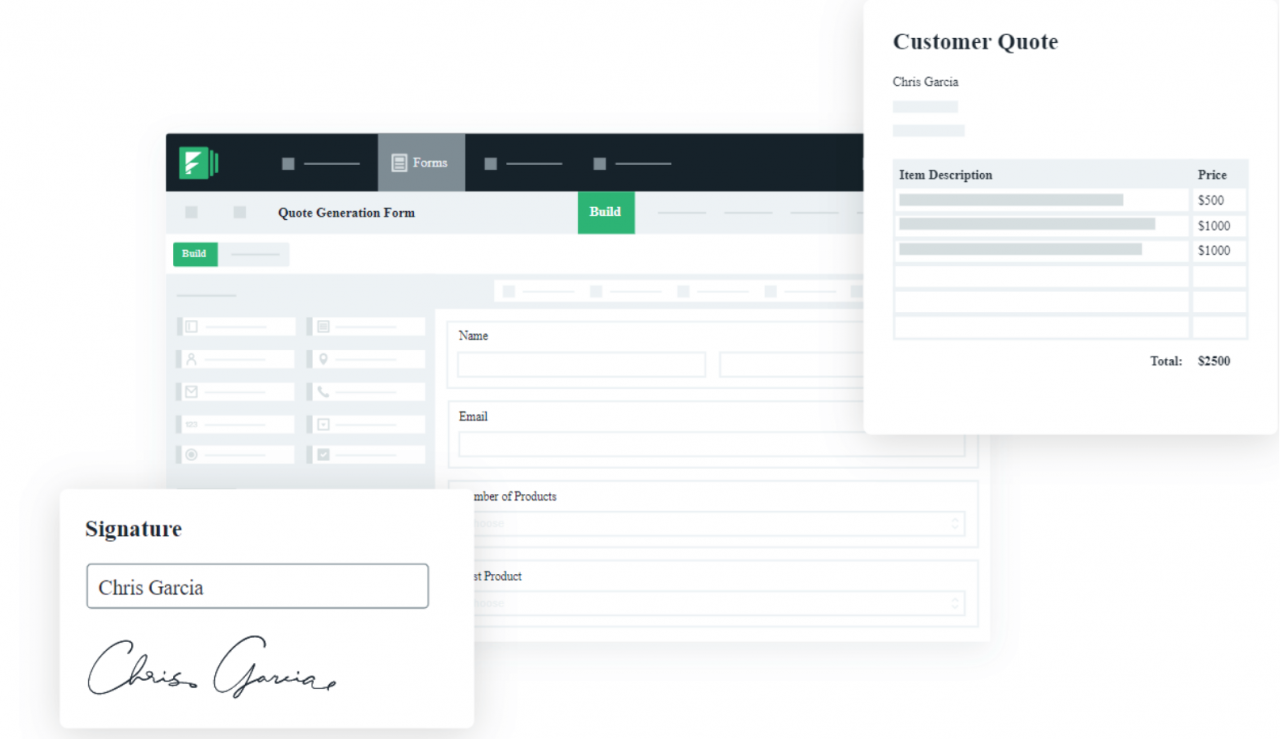
Task: Select the Name field icon in sidebar
Action: [191, 359]
